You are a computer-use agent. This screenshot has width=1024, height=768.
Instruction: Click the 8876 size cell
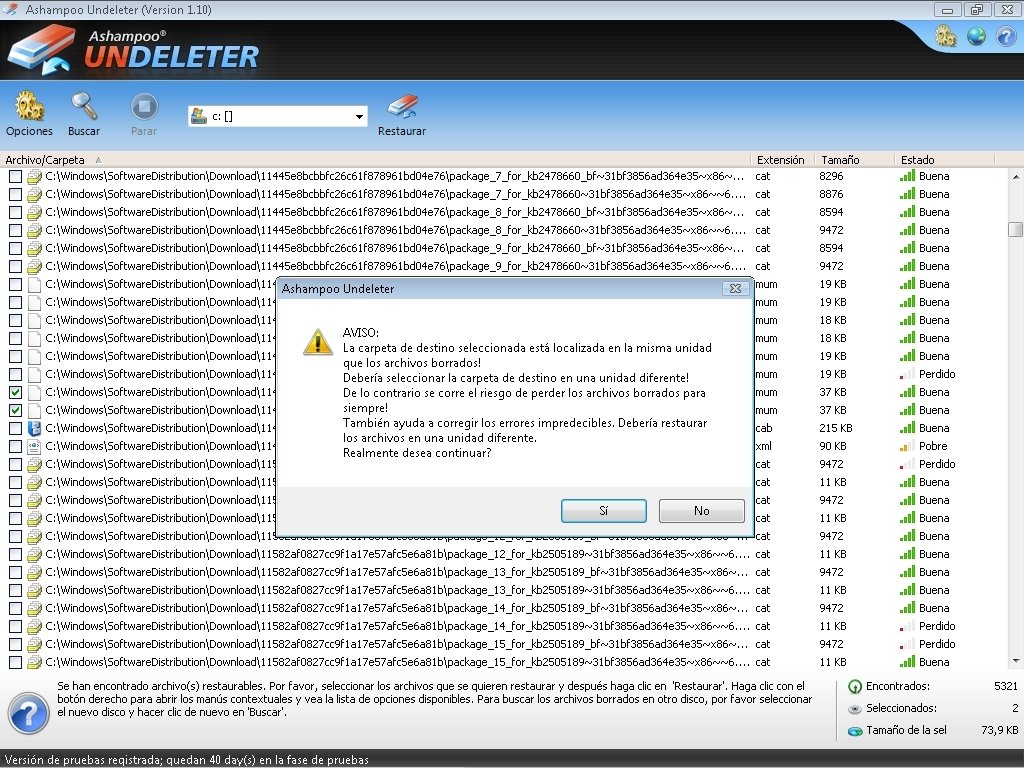pyautogui.click(x=831, y=195)
